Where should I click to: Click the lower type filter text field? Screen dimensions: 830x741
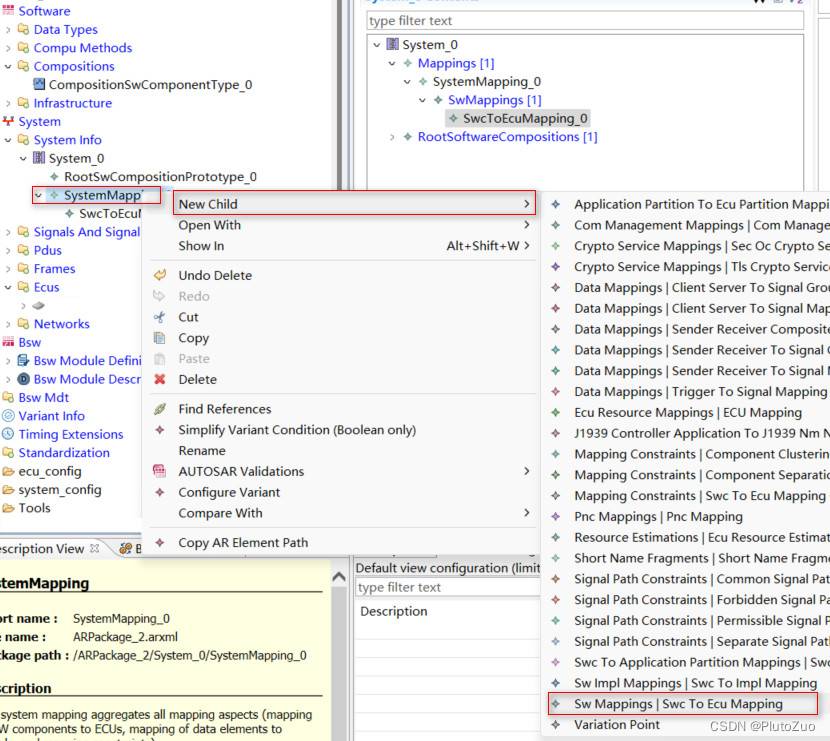click(x=447, y=588)
